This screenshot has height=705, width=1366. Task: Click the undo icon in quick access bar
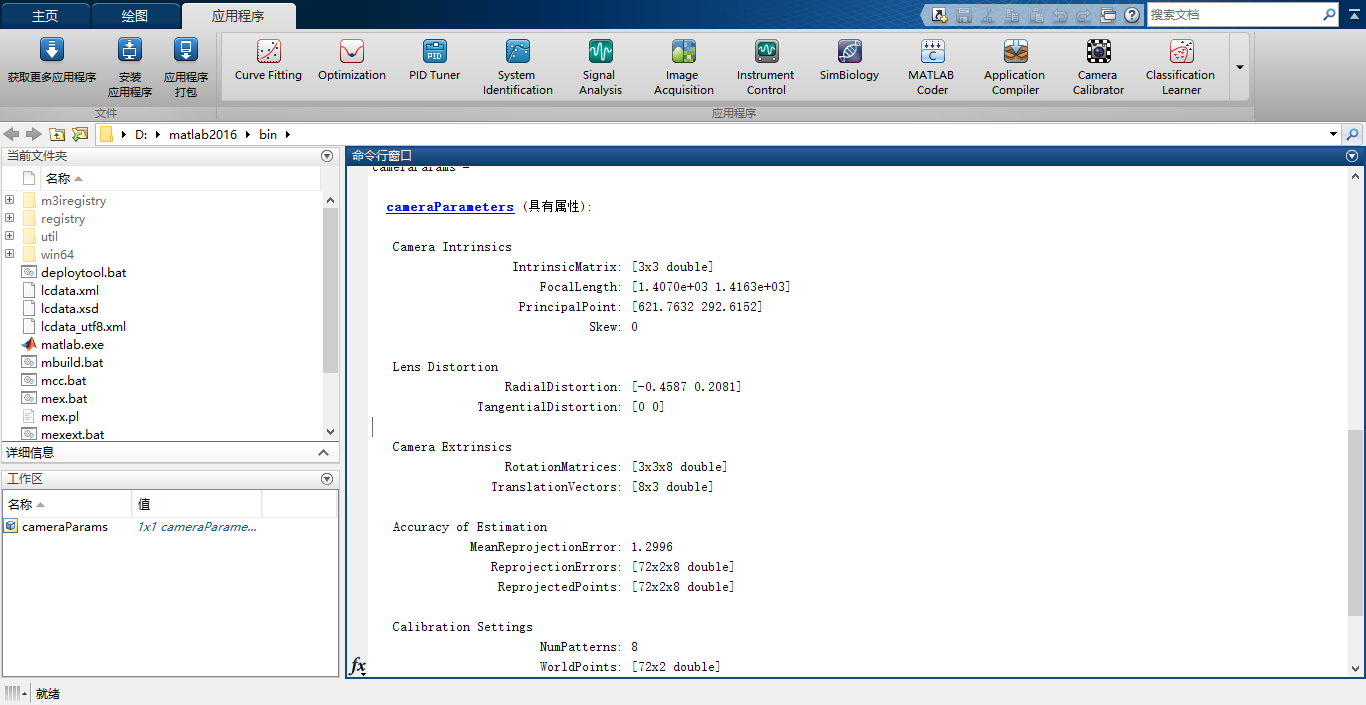point(1060,15)
